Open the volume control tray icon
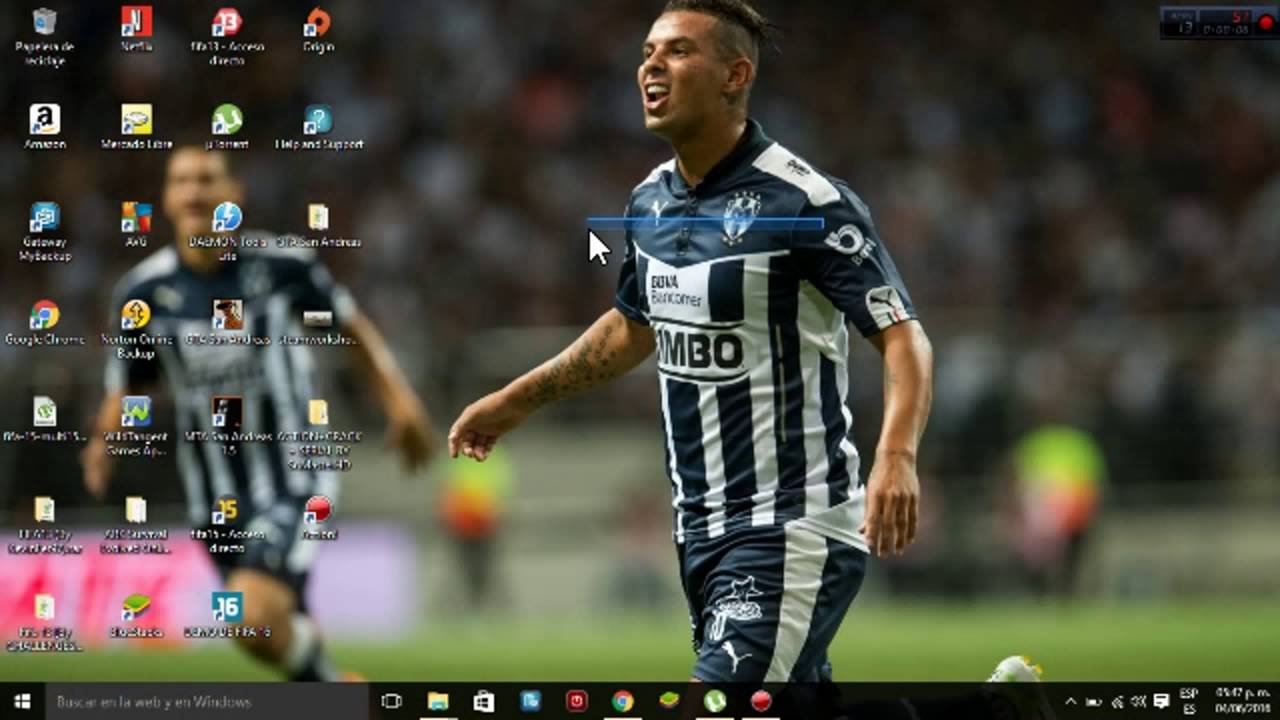This screenshot has width=1280, height=720. tap(1139, 701)
